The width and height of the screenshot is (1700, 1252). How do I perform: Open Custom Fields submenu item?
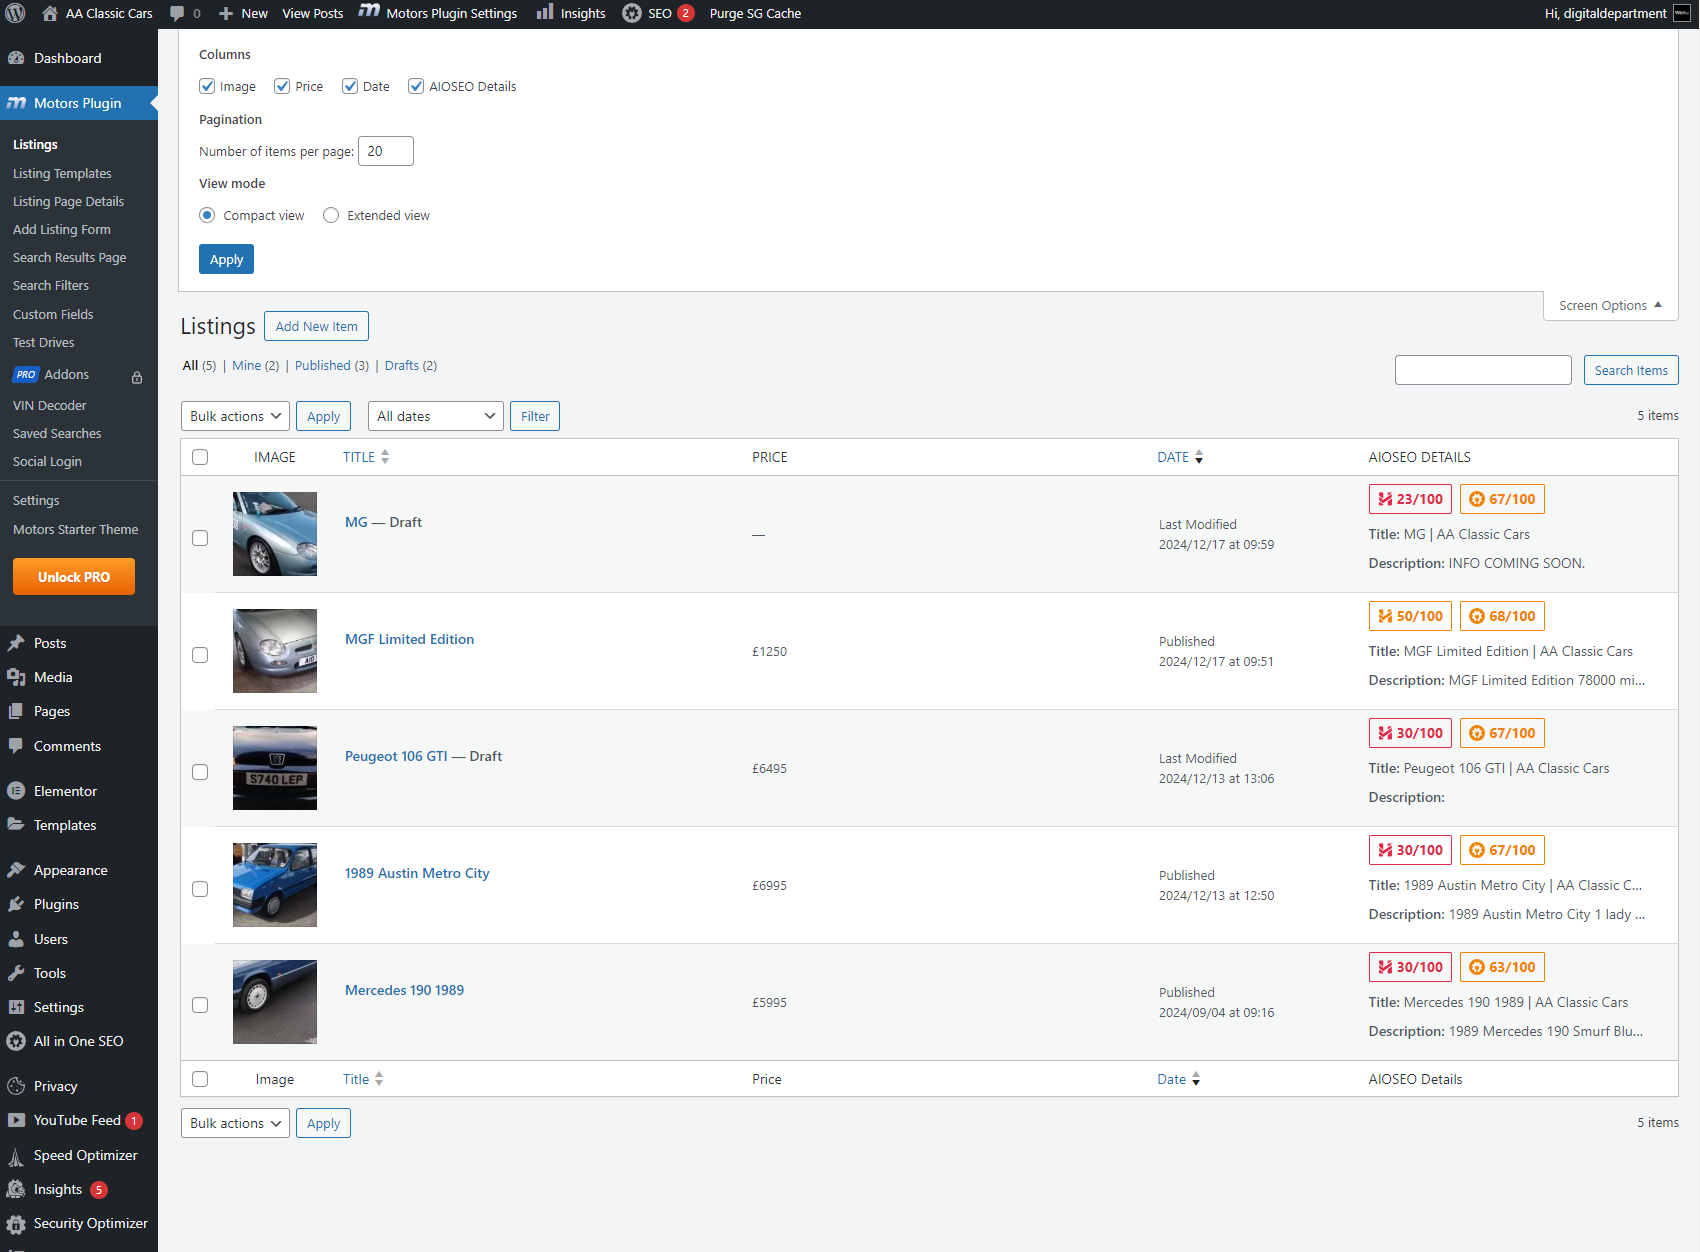[x=53, y=314]
